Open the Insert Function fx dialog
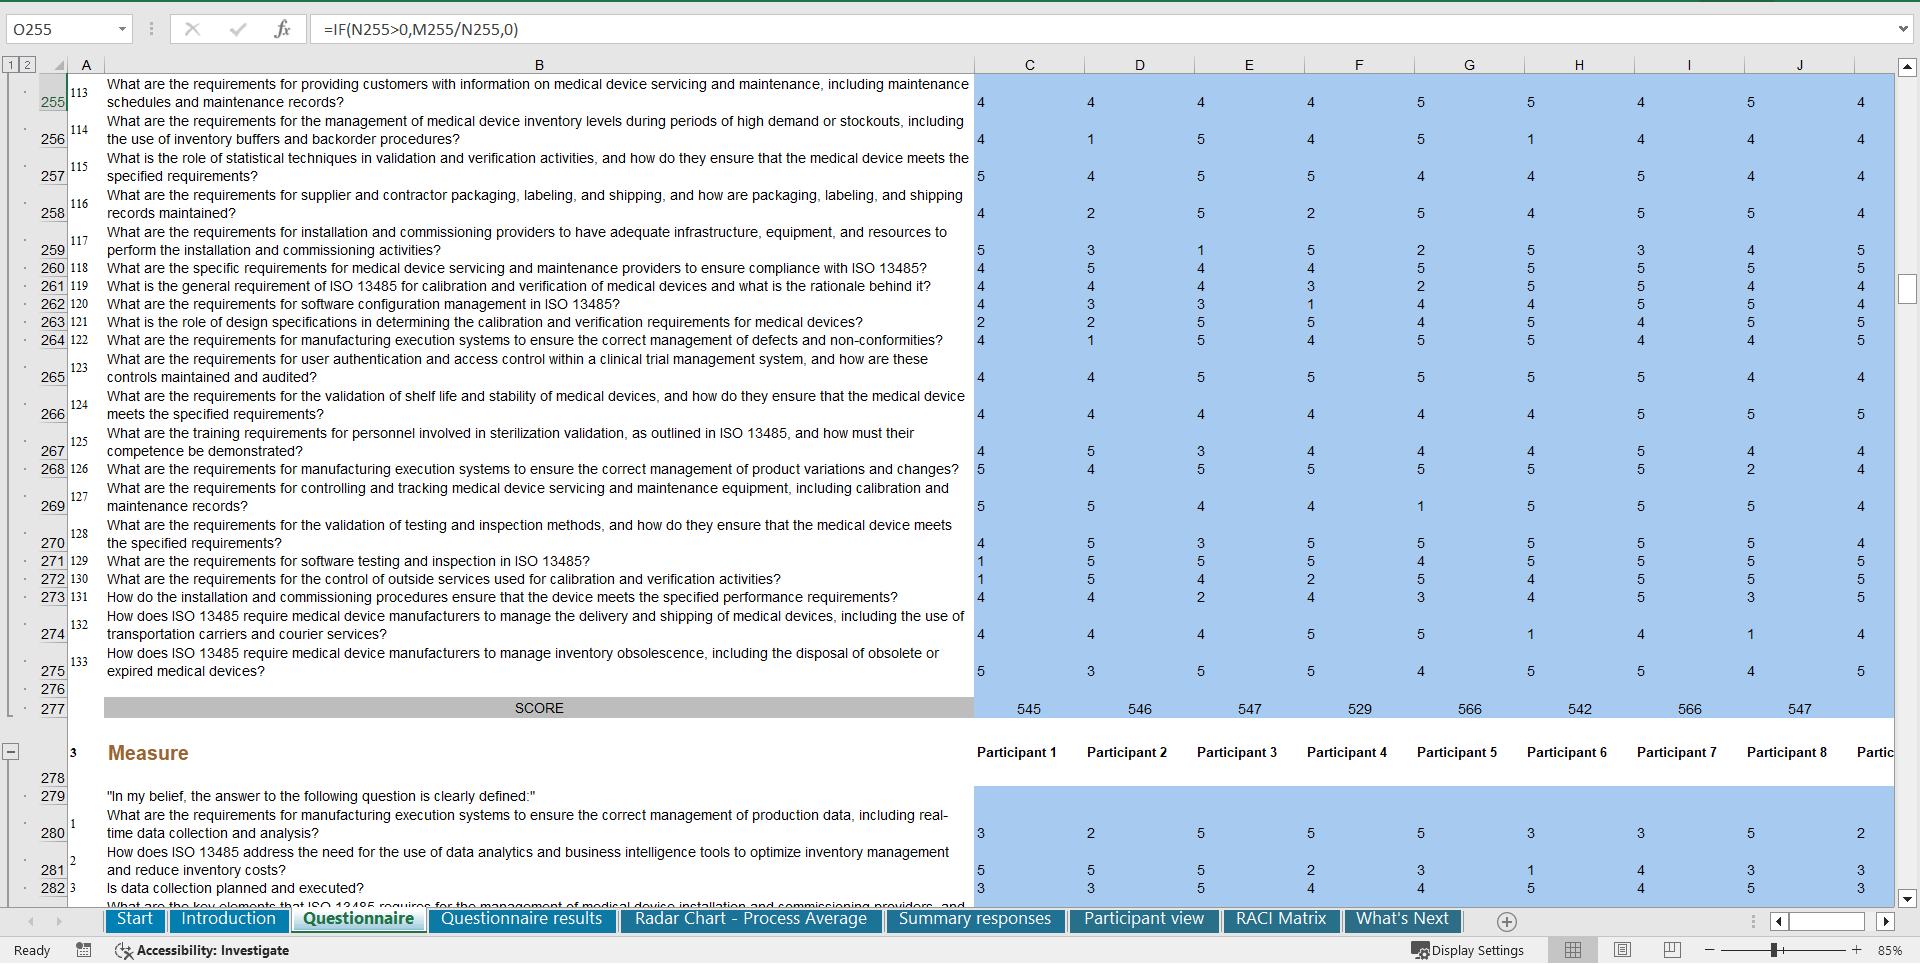The height and width of the screenshot is (964, 1920). 282,29
